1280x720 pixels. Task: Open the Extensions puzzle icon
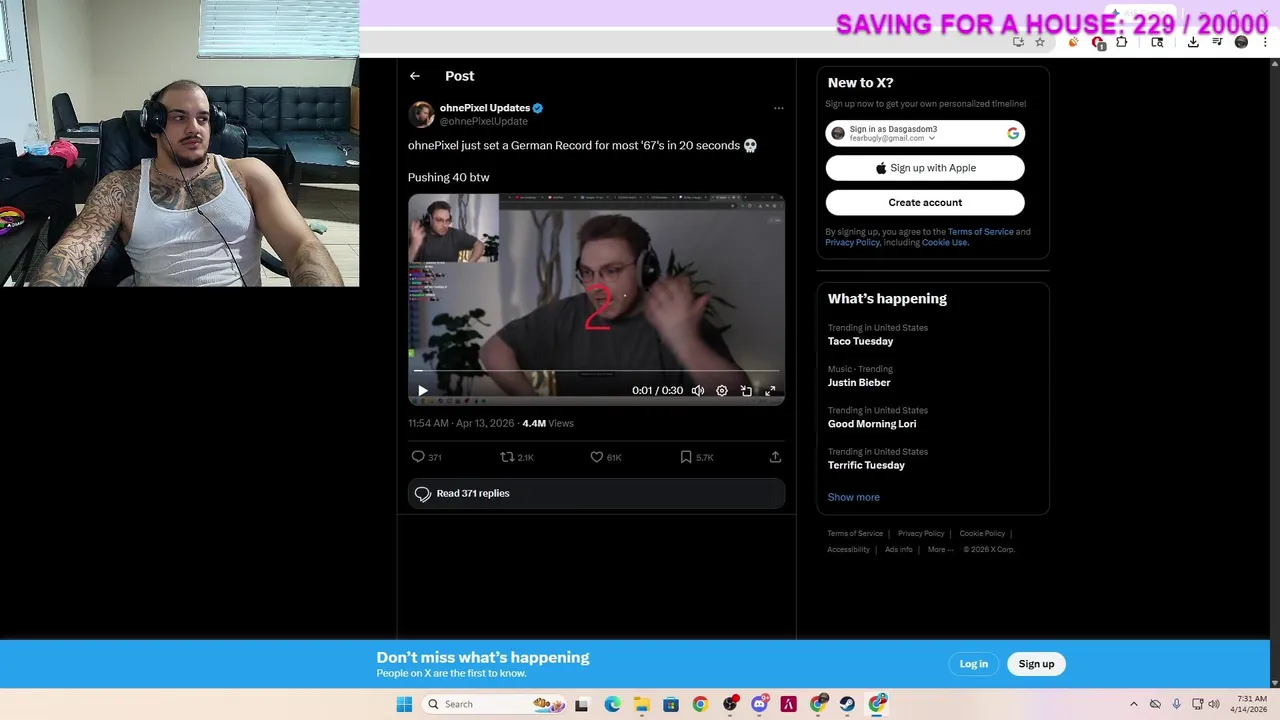click(1122, 42)
